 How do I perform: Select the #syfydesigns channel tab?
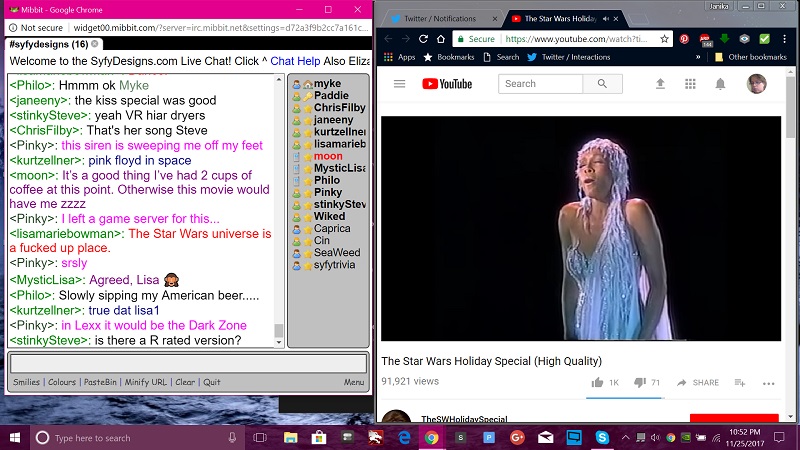tap(48, 44)
